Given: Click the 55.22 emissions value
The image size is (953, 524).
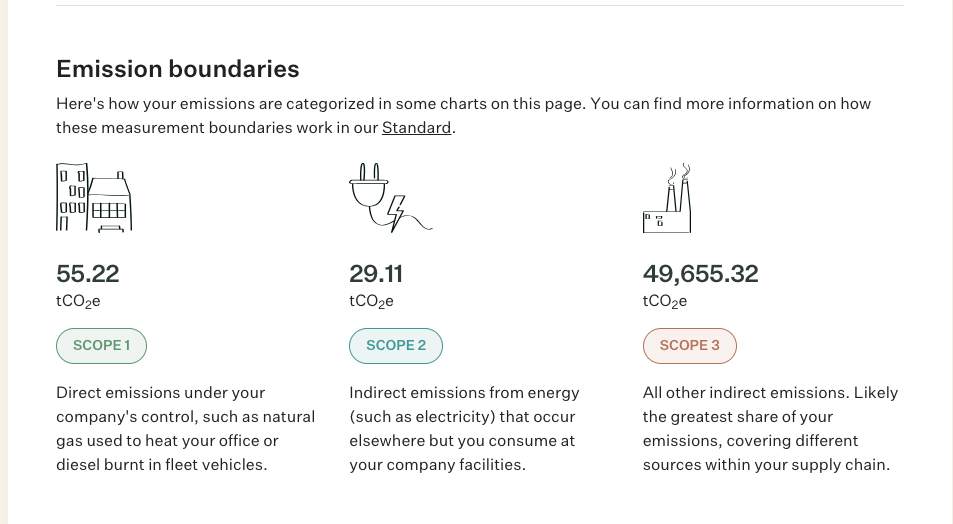Looking at the screenshot, I should pos(88,274).
